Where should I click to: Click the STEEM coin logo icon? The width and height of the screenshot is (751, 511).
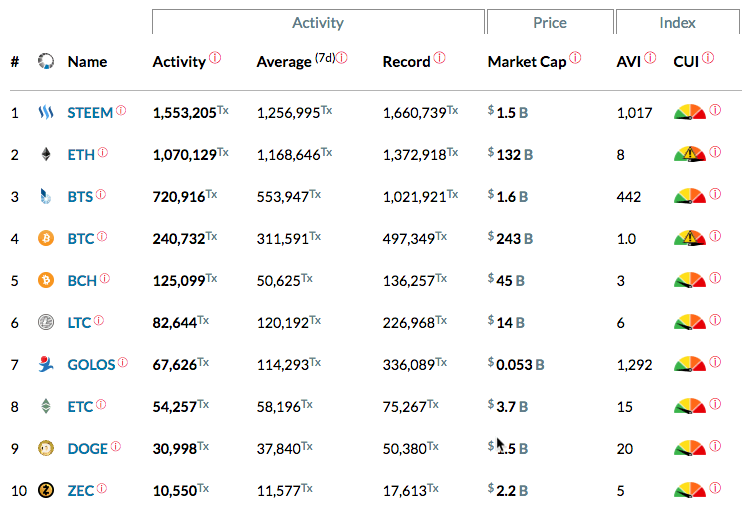pos(46,113)
